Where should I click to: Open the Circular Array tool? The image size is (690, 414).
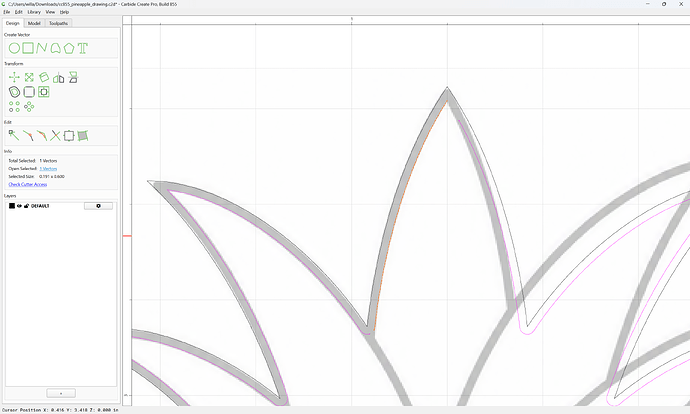click(29, 106)
